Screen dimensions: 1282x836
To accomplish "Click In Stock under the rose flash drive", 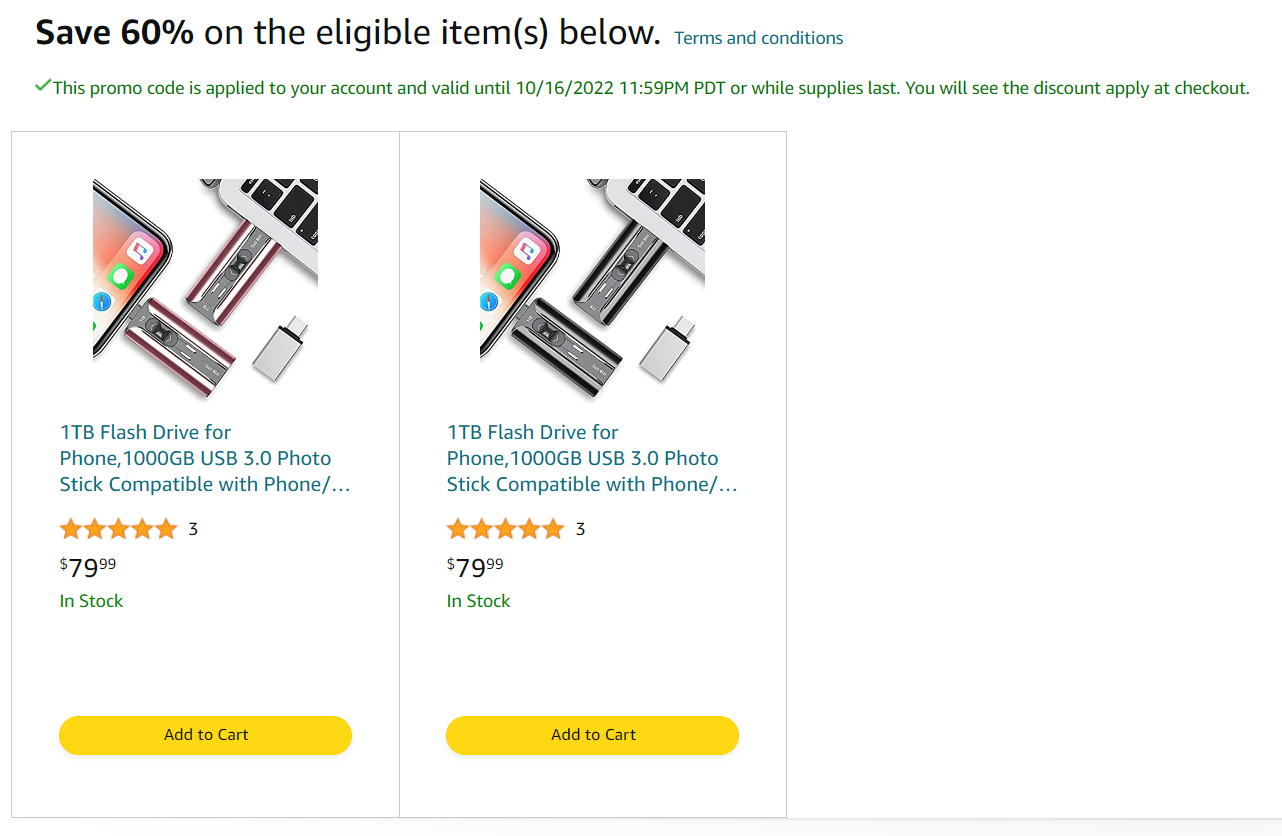I will (x=91, y=601).
